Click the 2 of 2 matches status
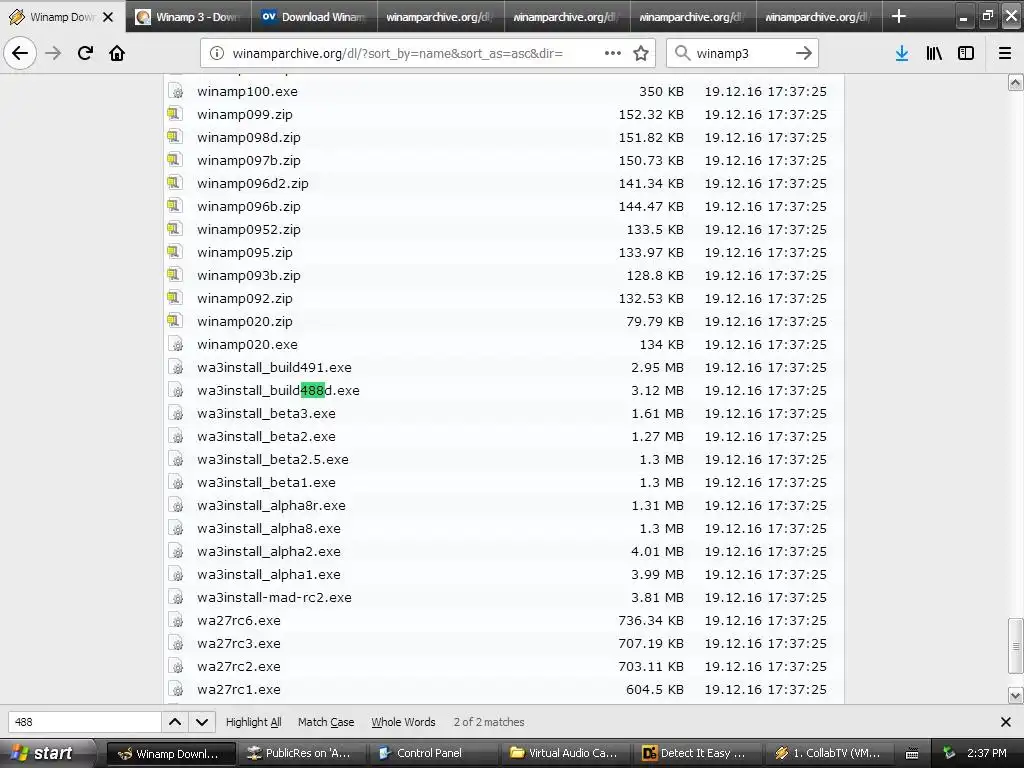The image size is (1024, 768). click(489, 722)
